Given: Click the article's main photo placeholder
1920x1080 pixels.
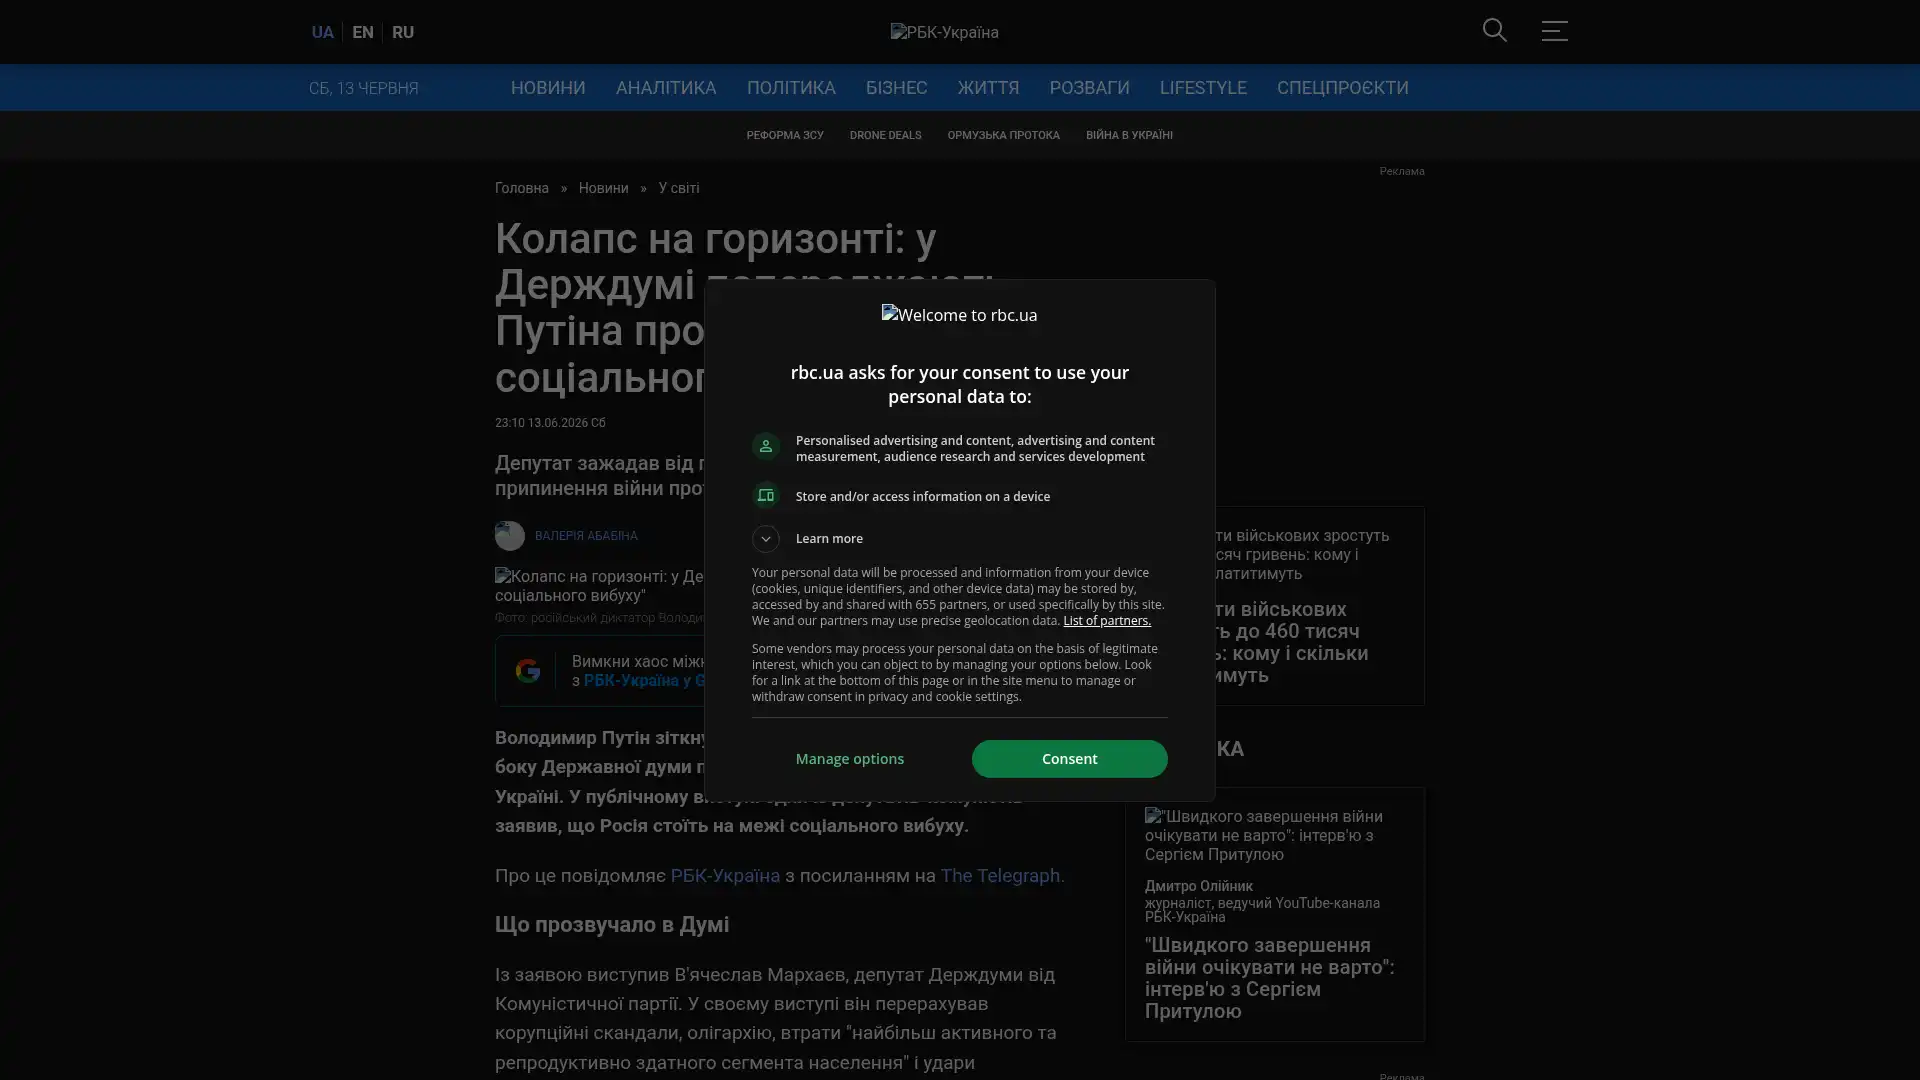Looking at the screenshot, I should click(600, 586).
